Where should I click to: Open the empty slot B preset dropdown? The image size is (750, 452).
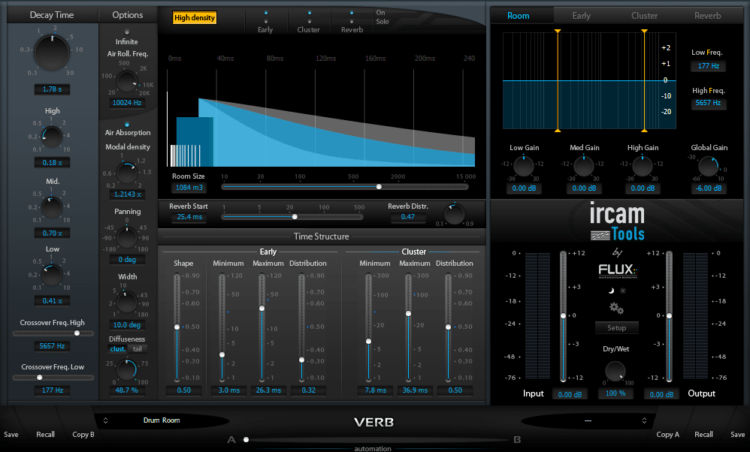(x=588, y=420)
